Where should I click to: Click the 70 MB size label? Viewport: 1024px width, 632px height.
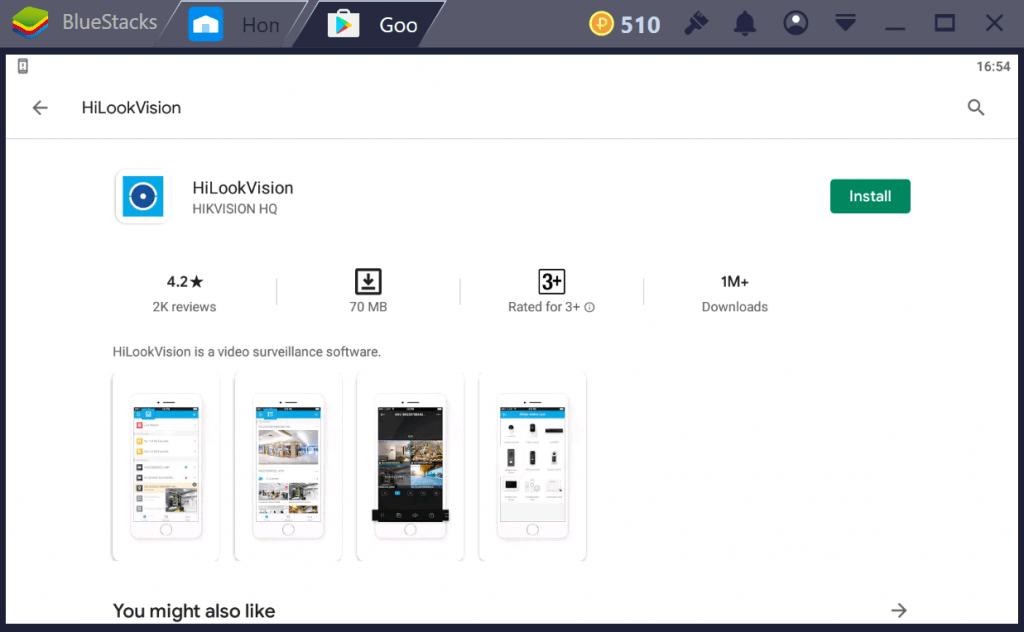click(368, 307)
